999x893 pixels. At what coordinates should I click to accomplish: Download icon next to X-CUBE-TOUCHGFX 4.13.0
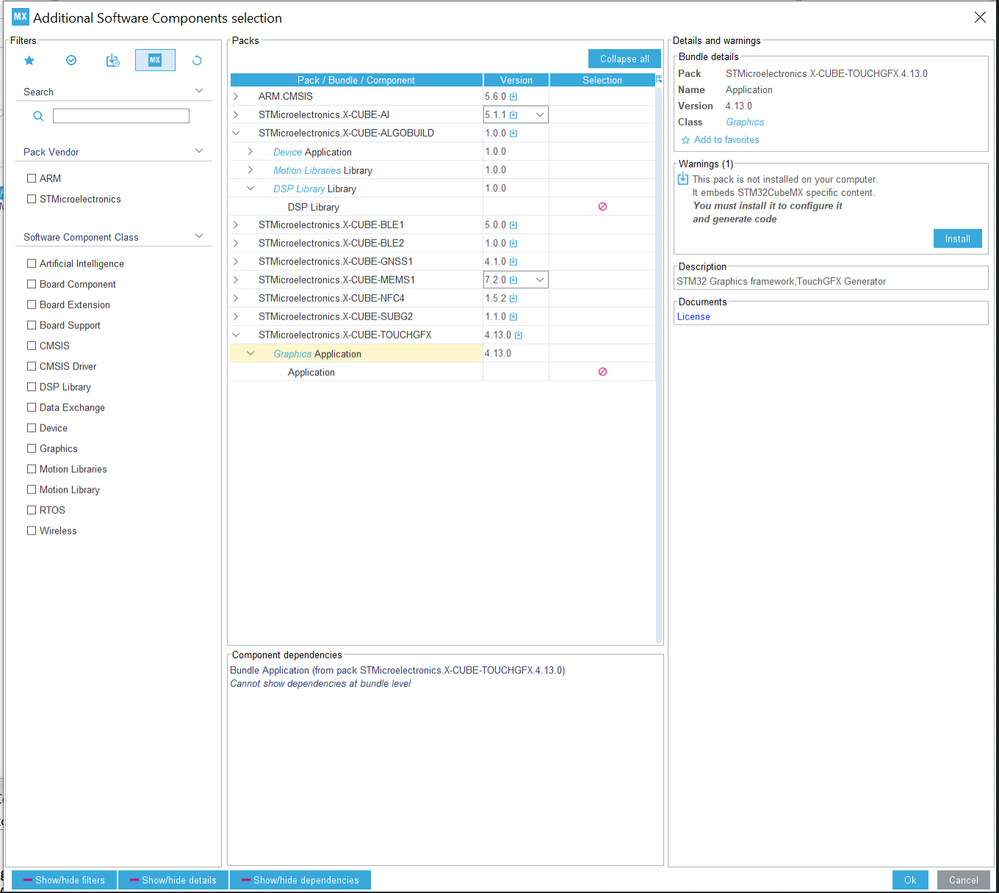coord(519,336)
